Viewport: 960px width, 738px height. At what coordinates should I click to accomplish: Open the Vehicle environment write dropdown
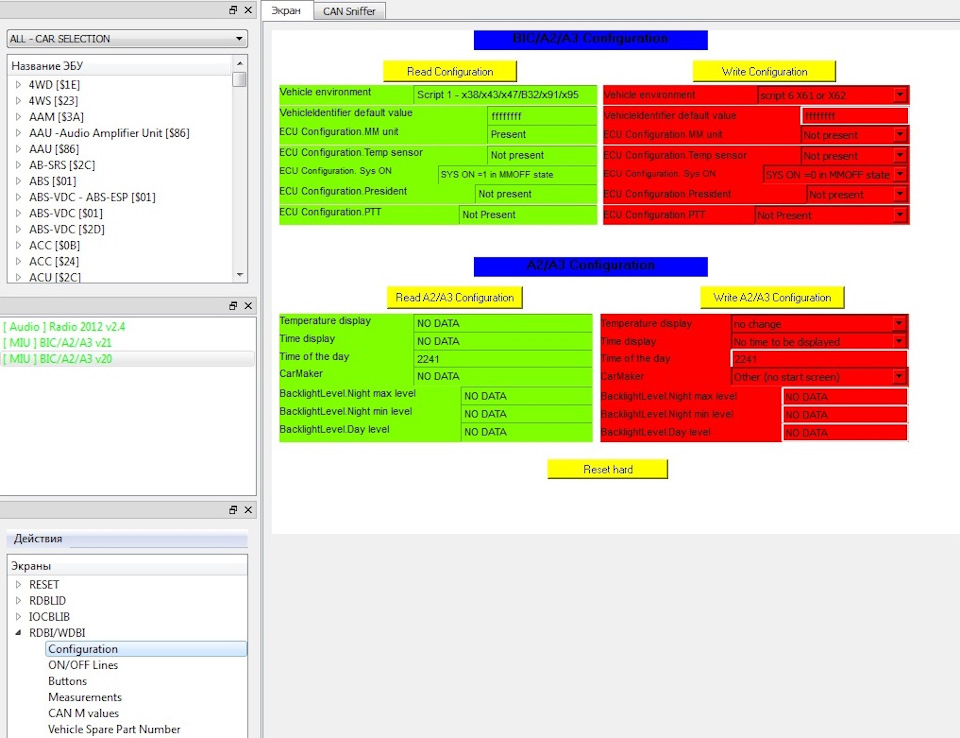(899, 95)
